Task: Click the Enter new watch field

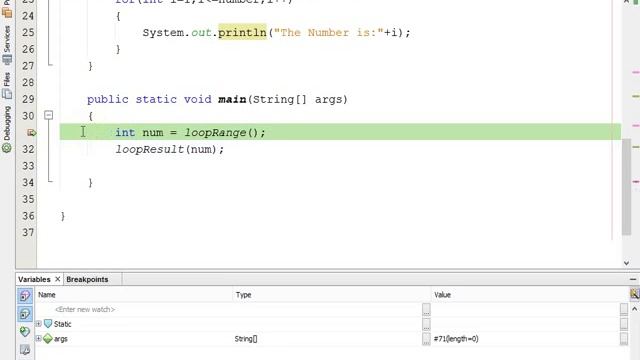Action: point(84,309)
